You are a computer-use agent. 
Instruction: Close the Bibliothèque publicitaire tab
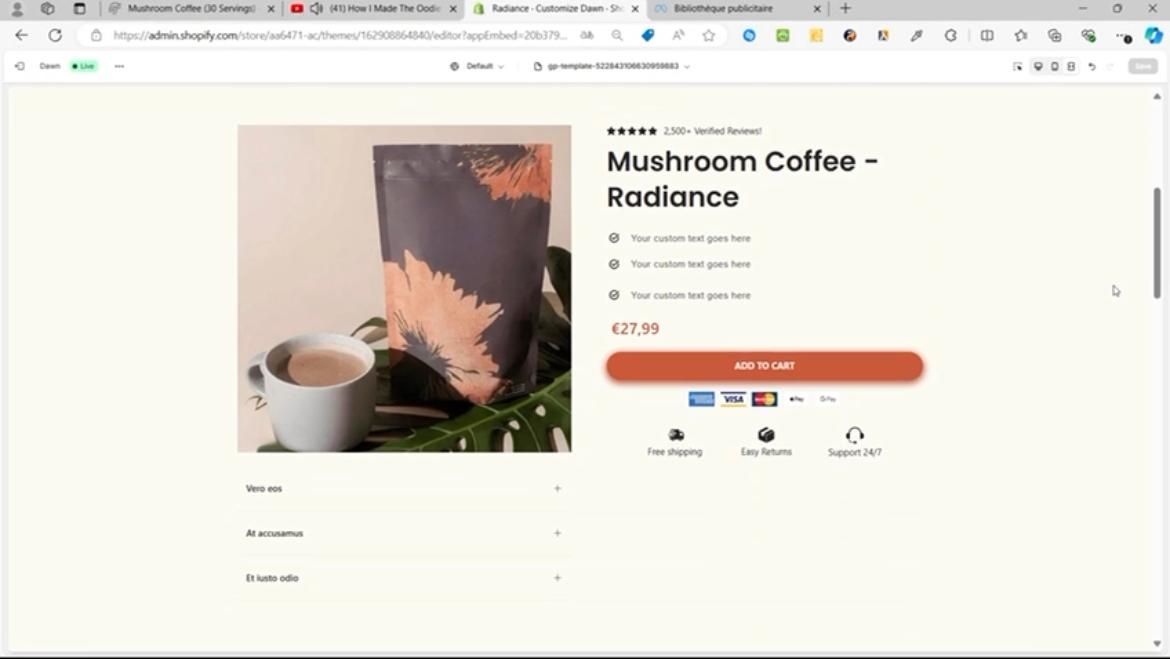[817, 9]
